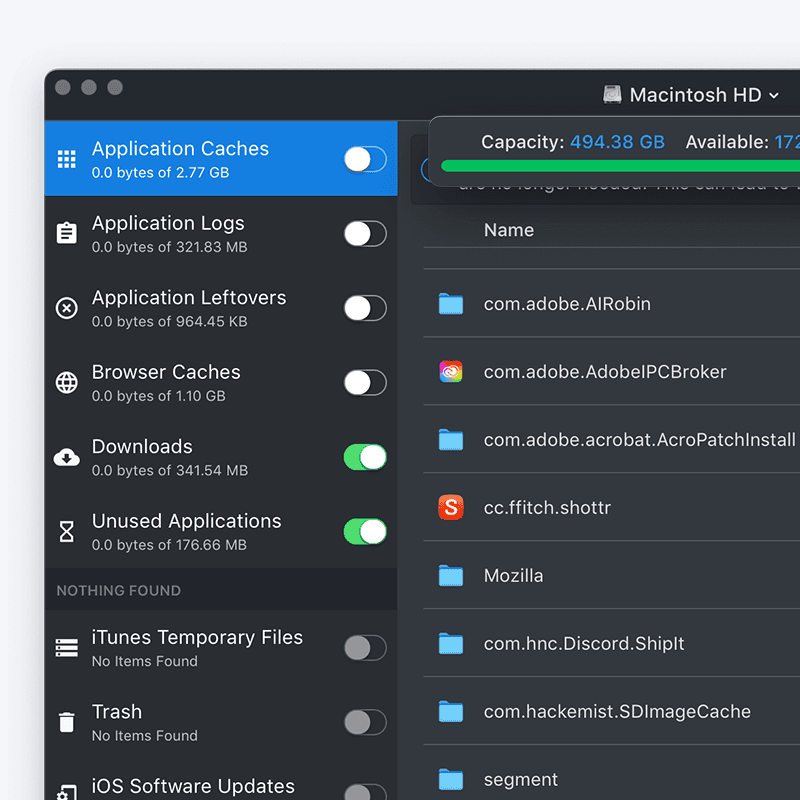Open the Application Leftovers category
Viewport: 800px width, 800px height.
(x=221, y=308)
